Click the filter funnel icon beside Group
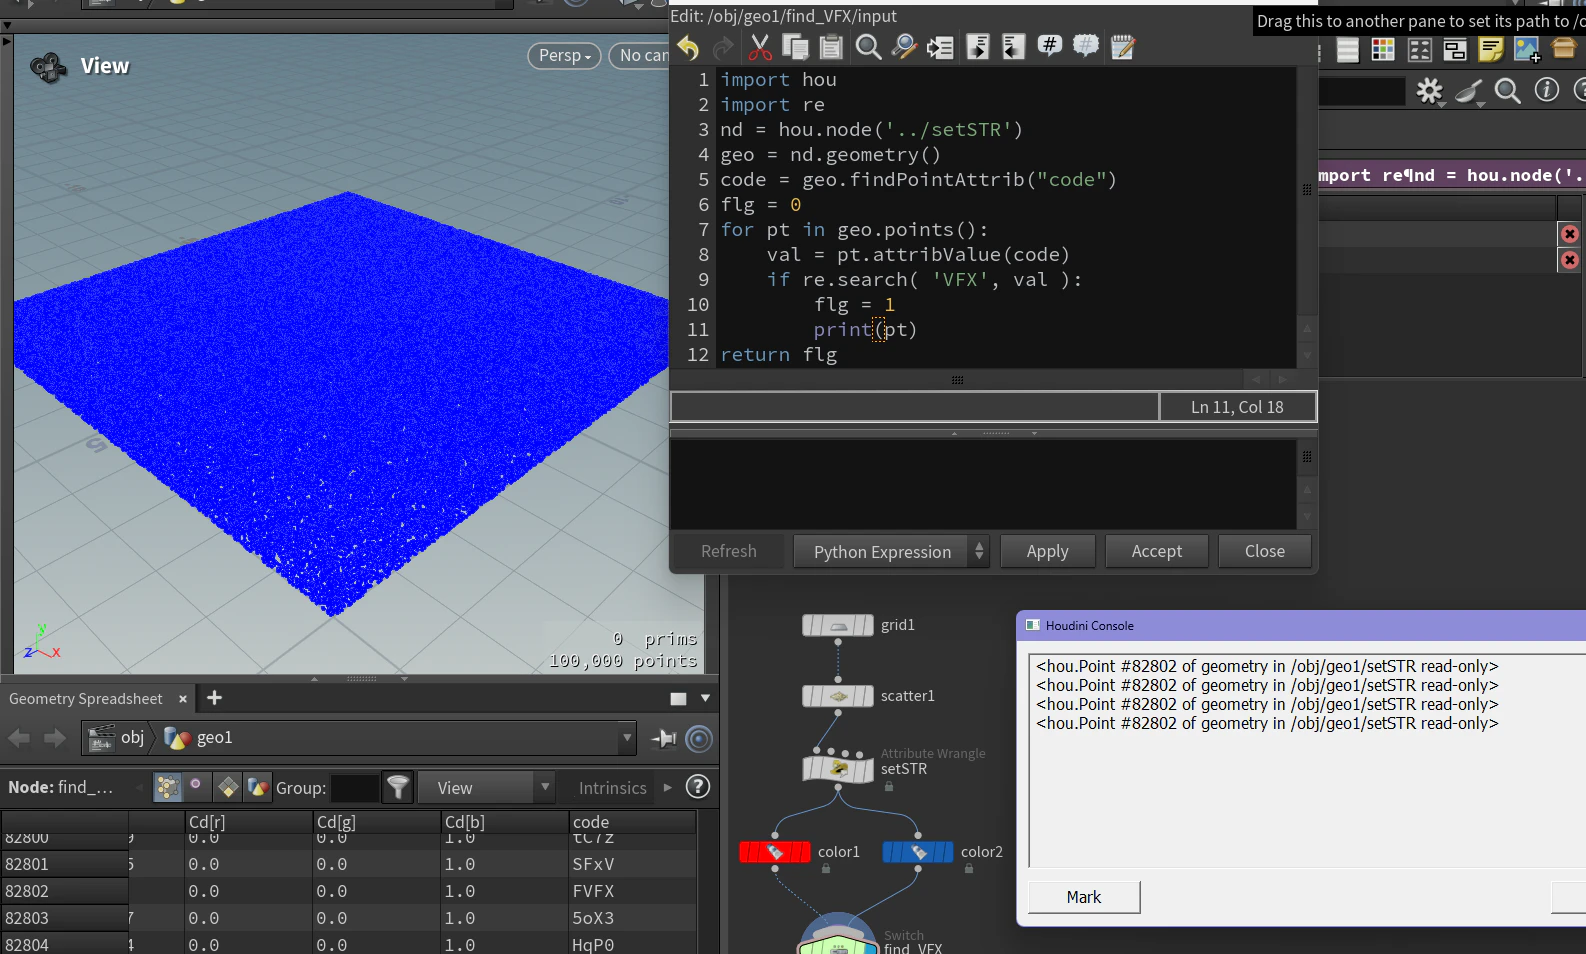 pos(398,788)
